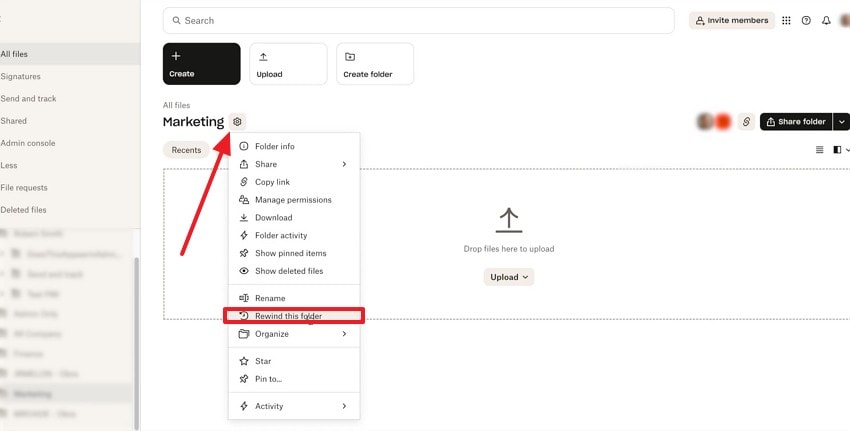Toggle Star for this folder
This screenshot has height=431, width=850.
[x=263, y=361]
